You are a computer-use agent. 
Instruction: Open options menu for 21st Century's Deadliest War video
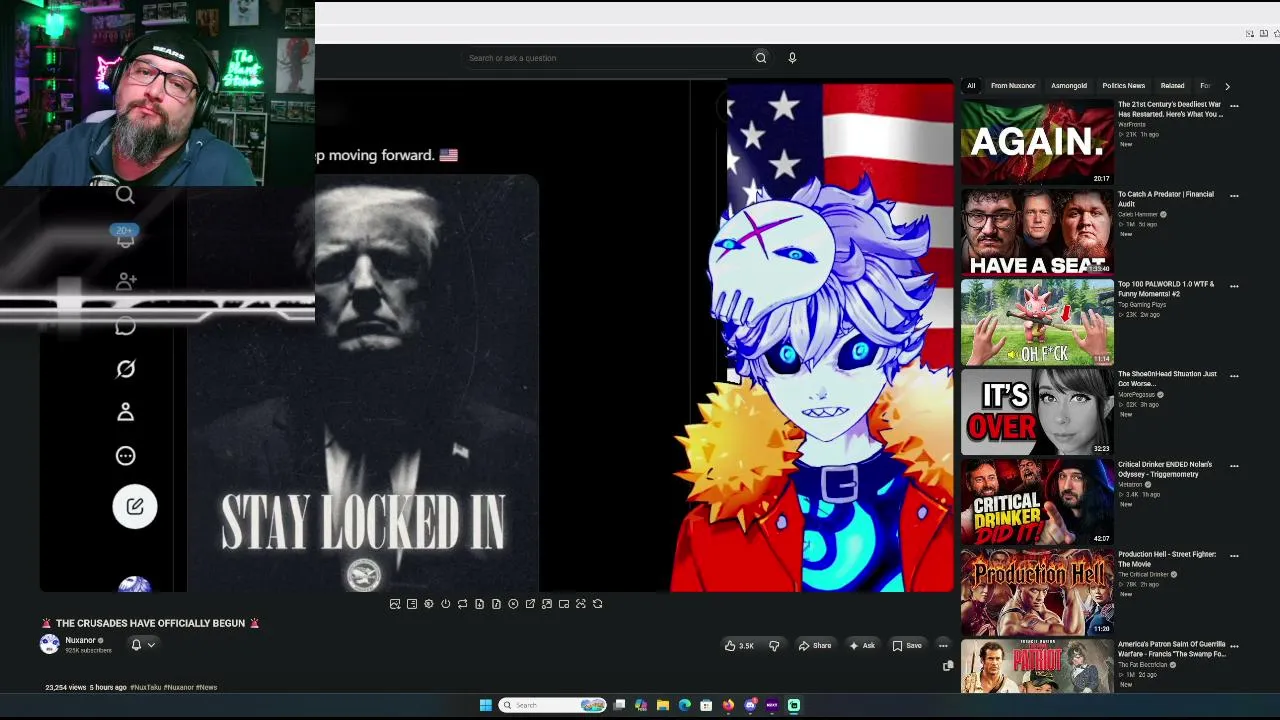1234,106
